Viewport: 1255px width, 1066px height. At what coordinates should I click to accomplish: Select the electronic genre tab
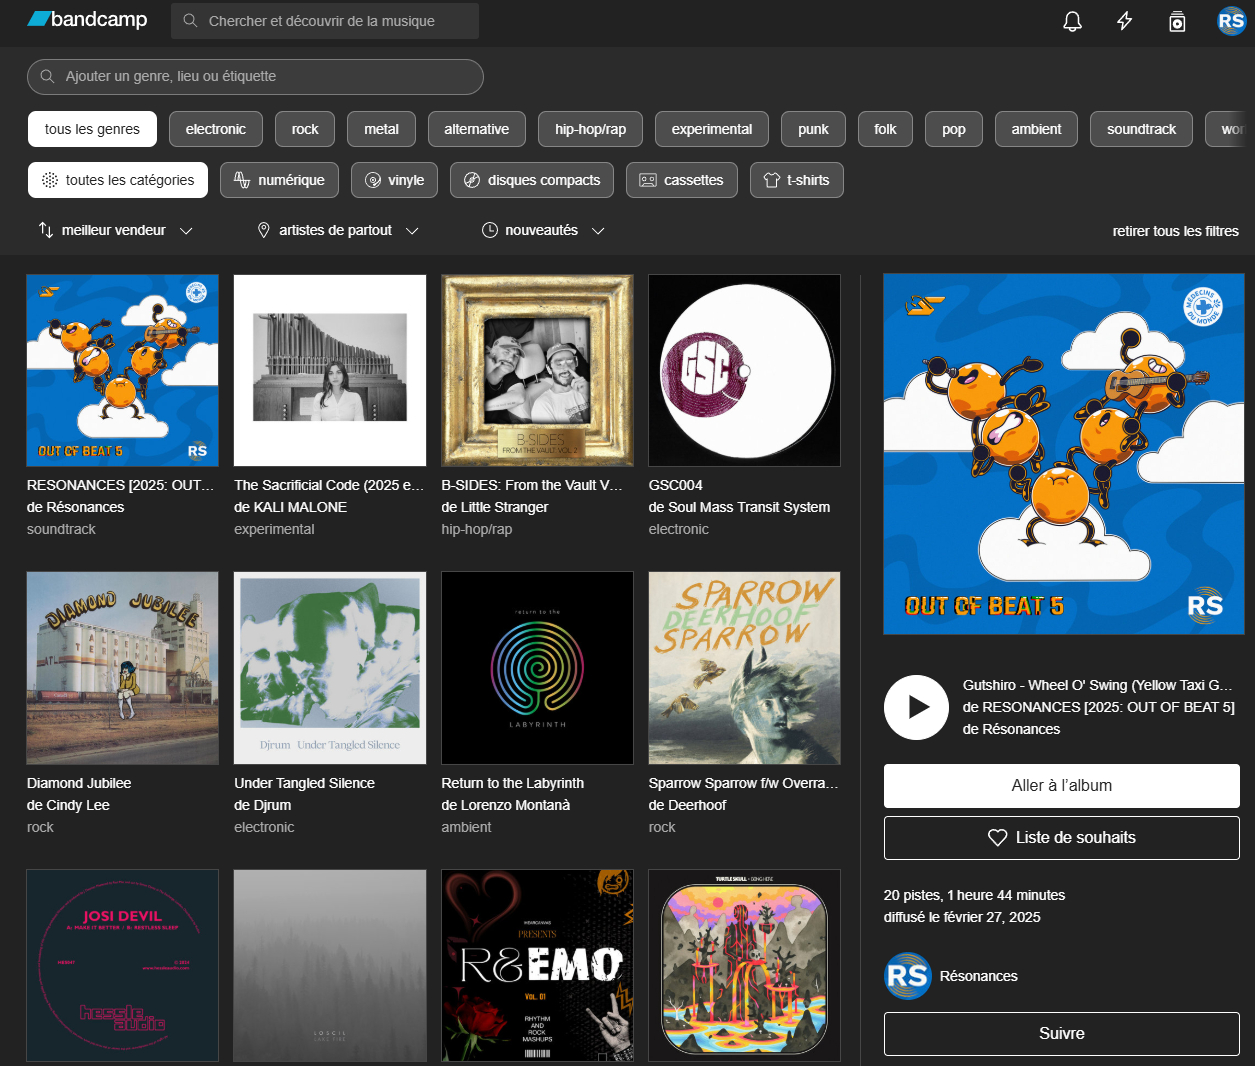coord(215,129)
